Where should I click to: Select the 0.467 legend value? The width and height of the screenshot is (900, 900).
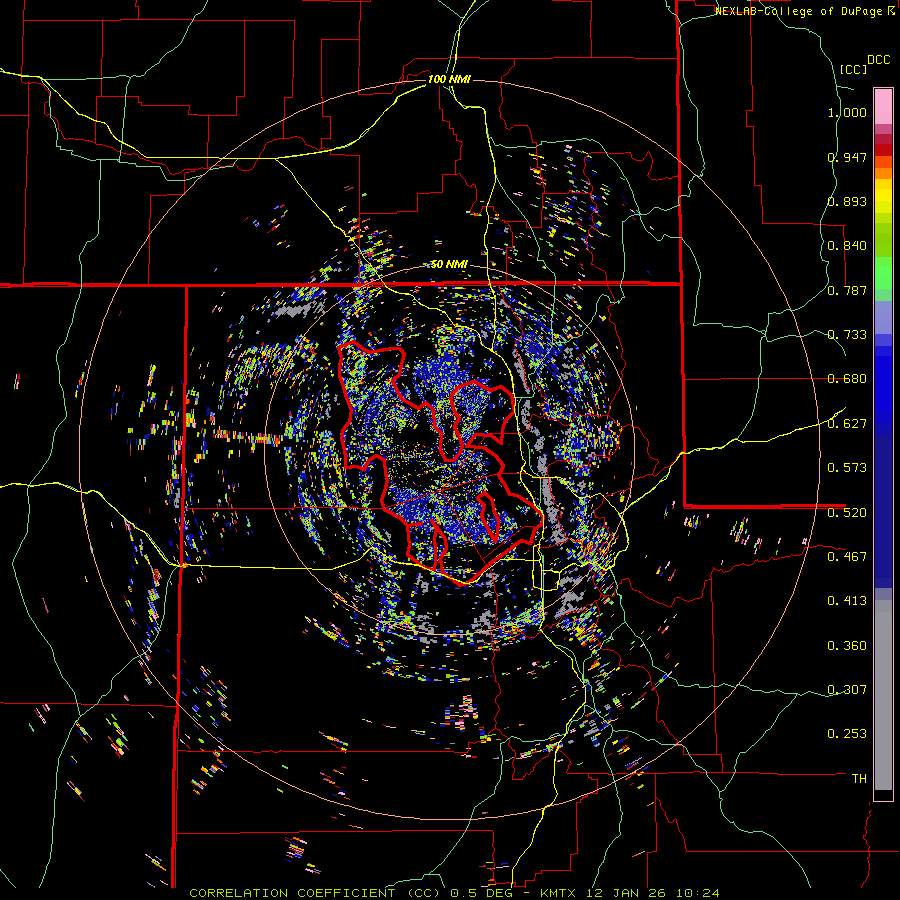(x=847, y=557)
